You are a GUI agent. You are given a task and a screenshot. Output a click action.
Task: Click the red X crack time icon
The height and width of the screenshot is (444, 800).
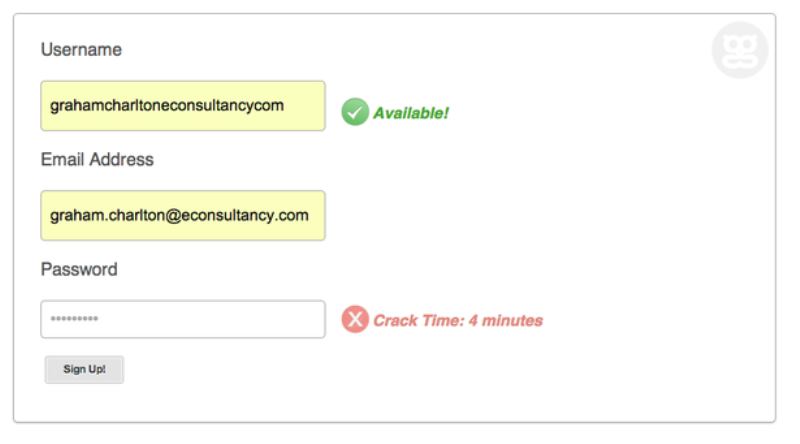tap(355, 319)
